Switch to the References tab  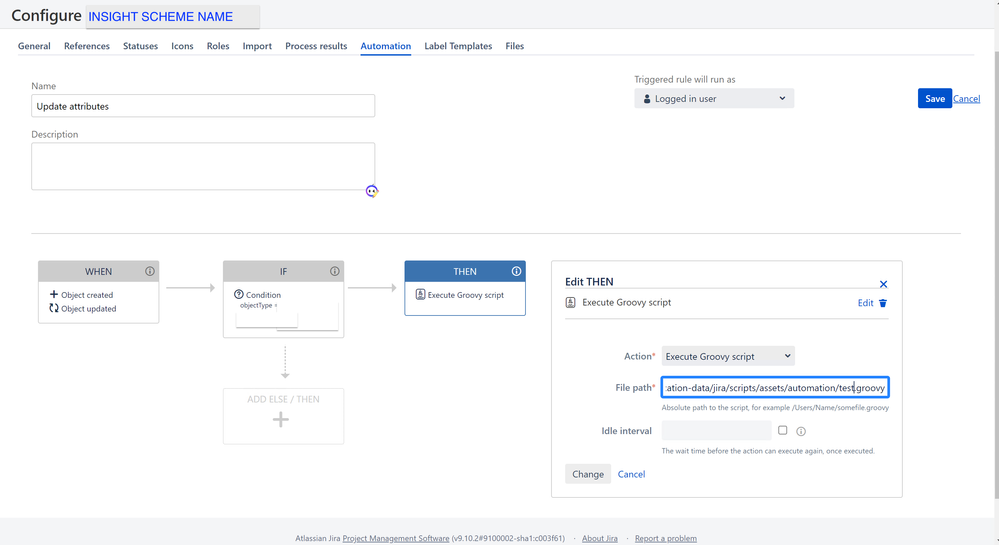(x=87, y=46)
